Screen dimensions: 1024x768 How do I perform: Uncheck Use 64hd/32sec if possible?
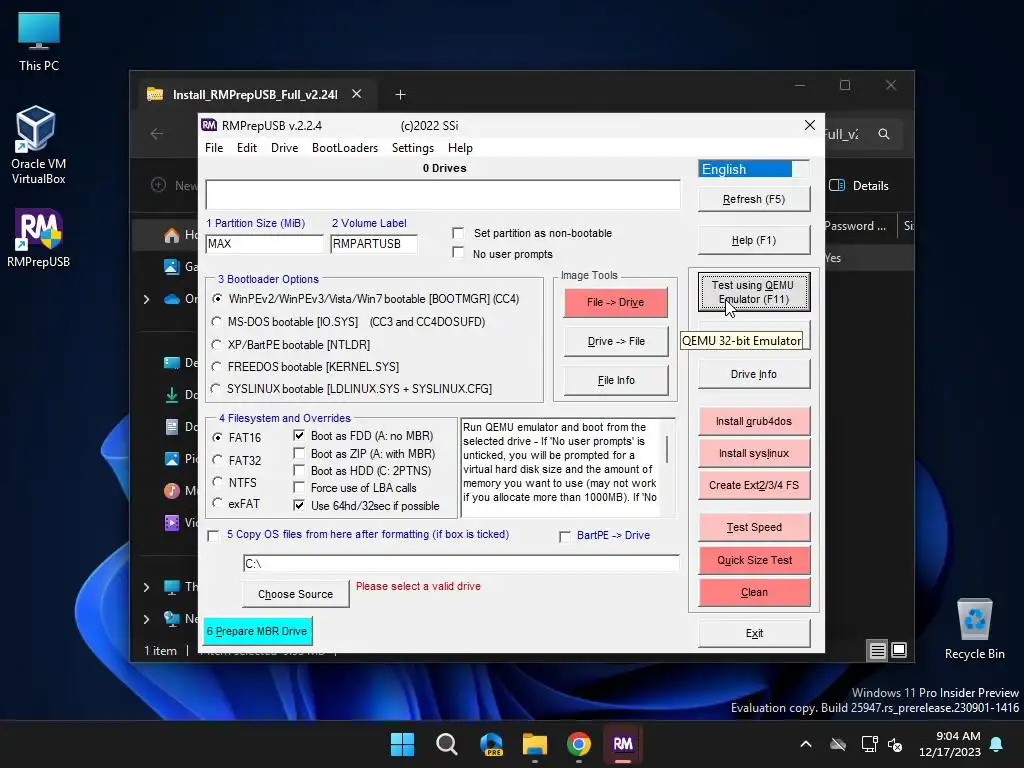pyautogui.click(x=299, y=505)
